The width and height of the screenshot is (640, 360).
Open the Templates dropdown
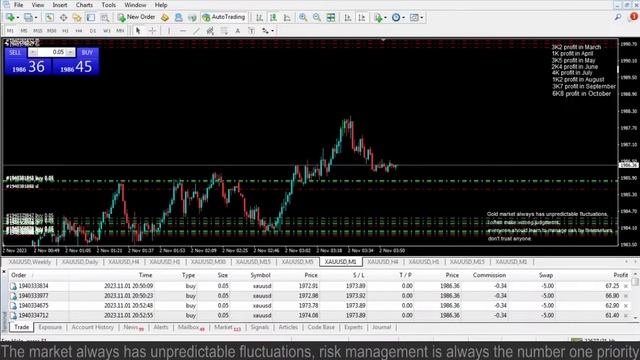416,18
